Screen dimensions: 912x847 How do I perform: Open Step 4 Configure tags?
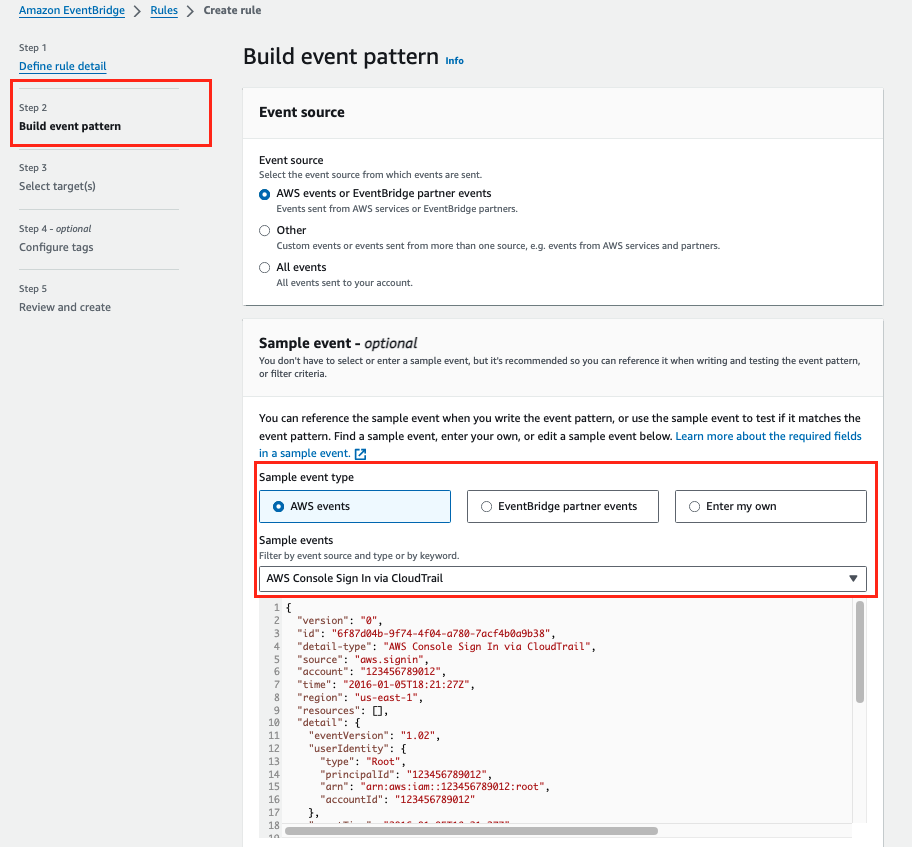(x=54, y=247)
